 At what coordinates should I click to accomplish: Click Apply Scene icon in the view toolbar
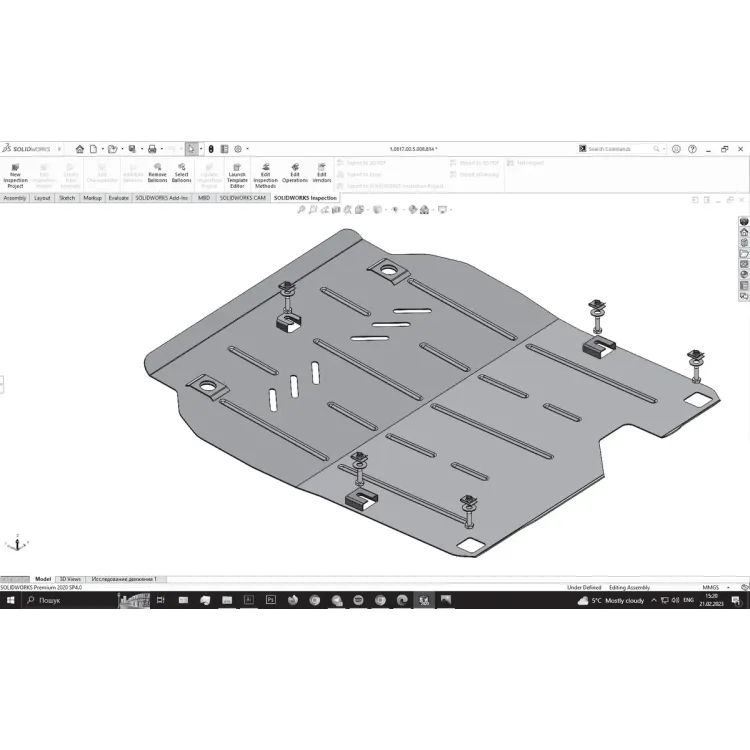(424, 210)
